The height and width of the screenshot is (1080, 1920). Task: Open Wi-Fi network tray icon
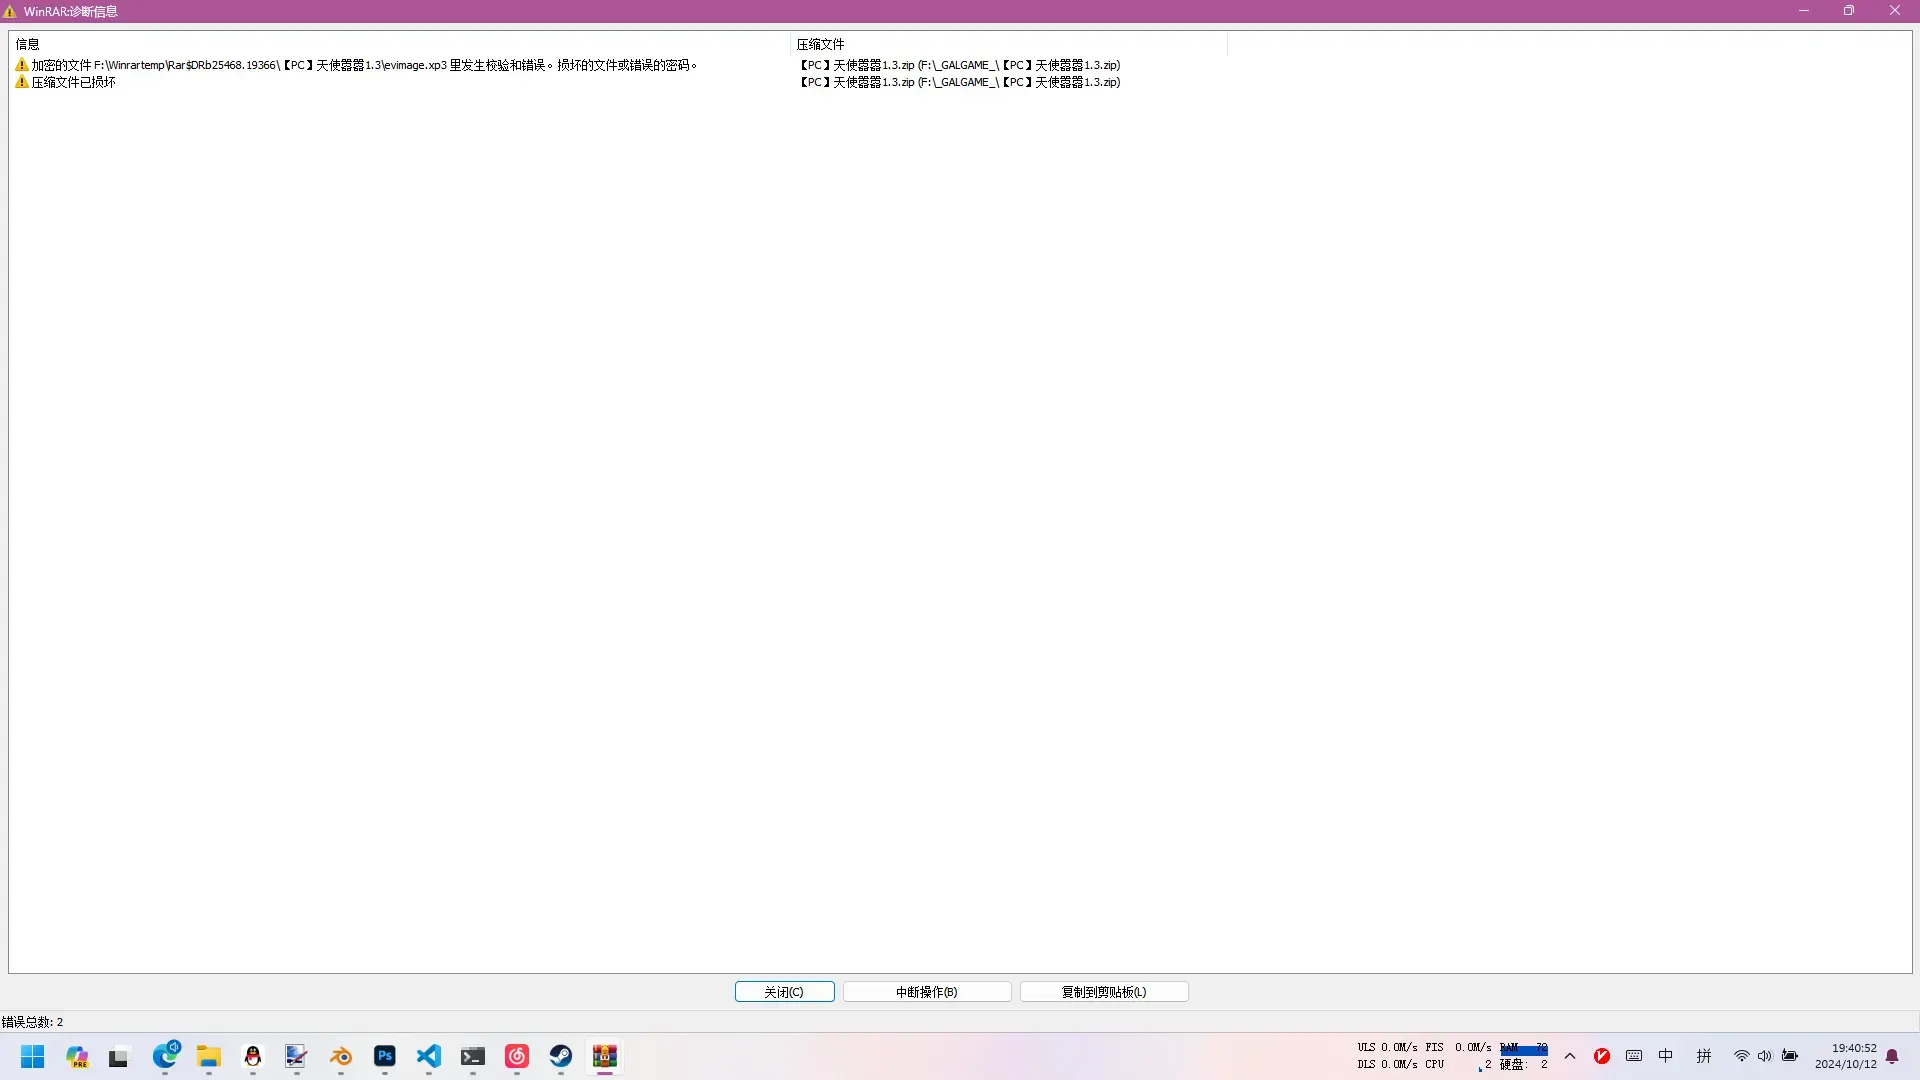(x=1741, y=1056)
